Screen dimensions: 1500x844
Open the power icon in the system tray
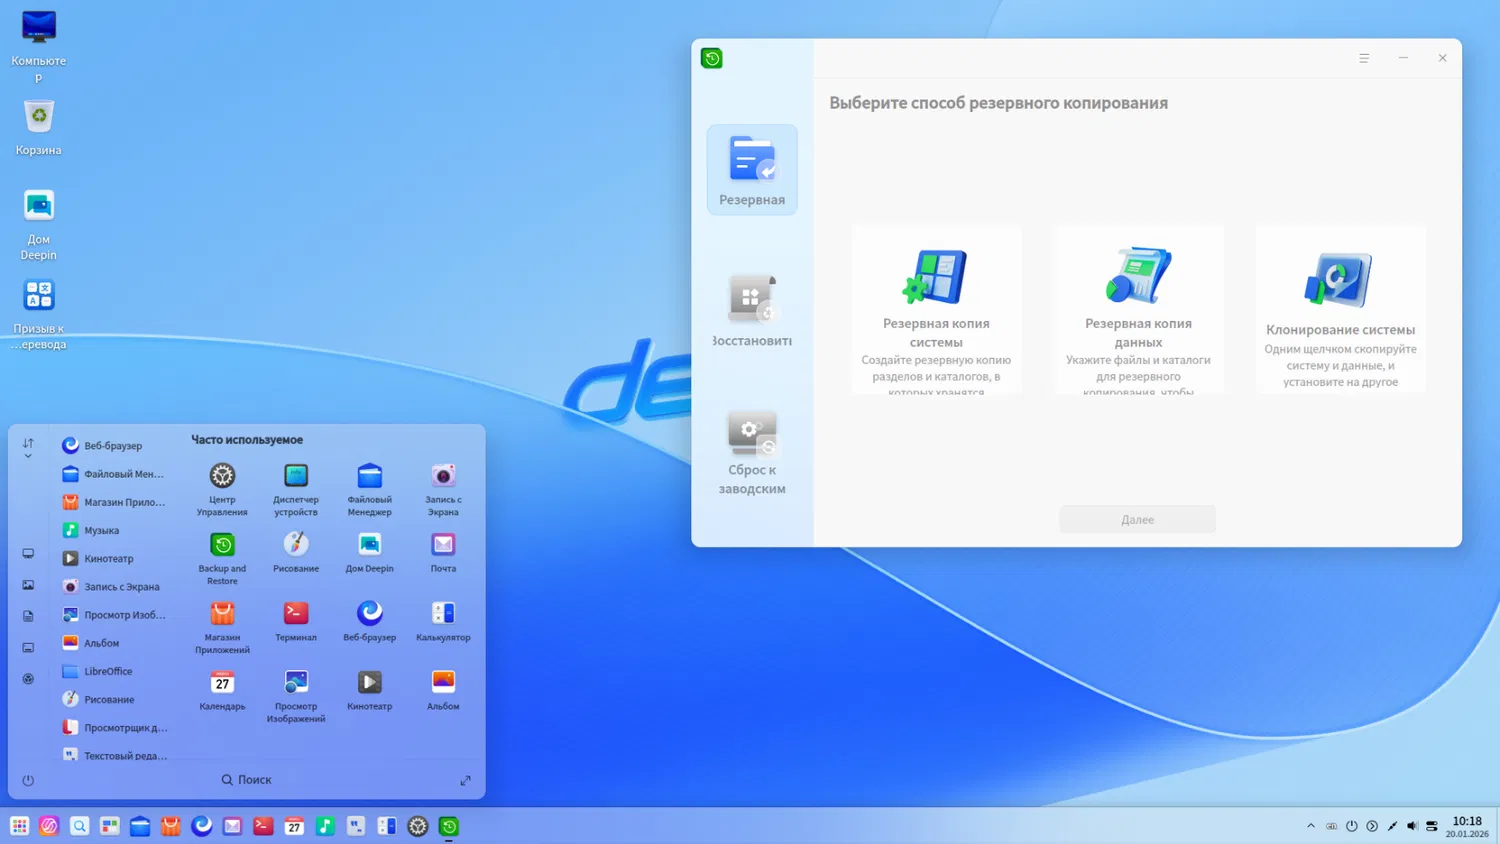pyautogui.click(x=1351, y=826)
